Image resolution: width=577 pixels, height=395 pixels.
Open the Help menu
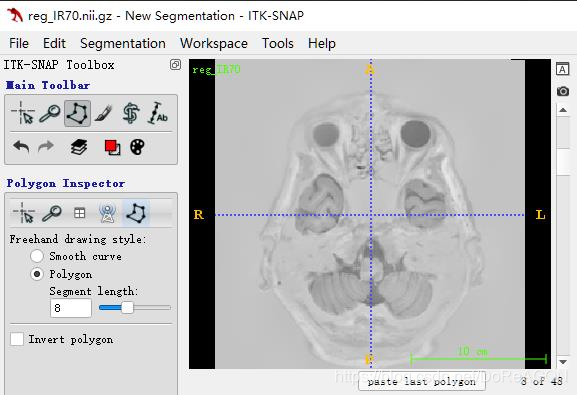[322, 43]
